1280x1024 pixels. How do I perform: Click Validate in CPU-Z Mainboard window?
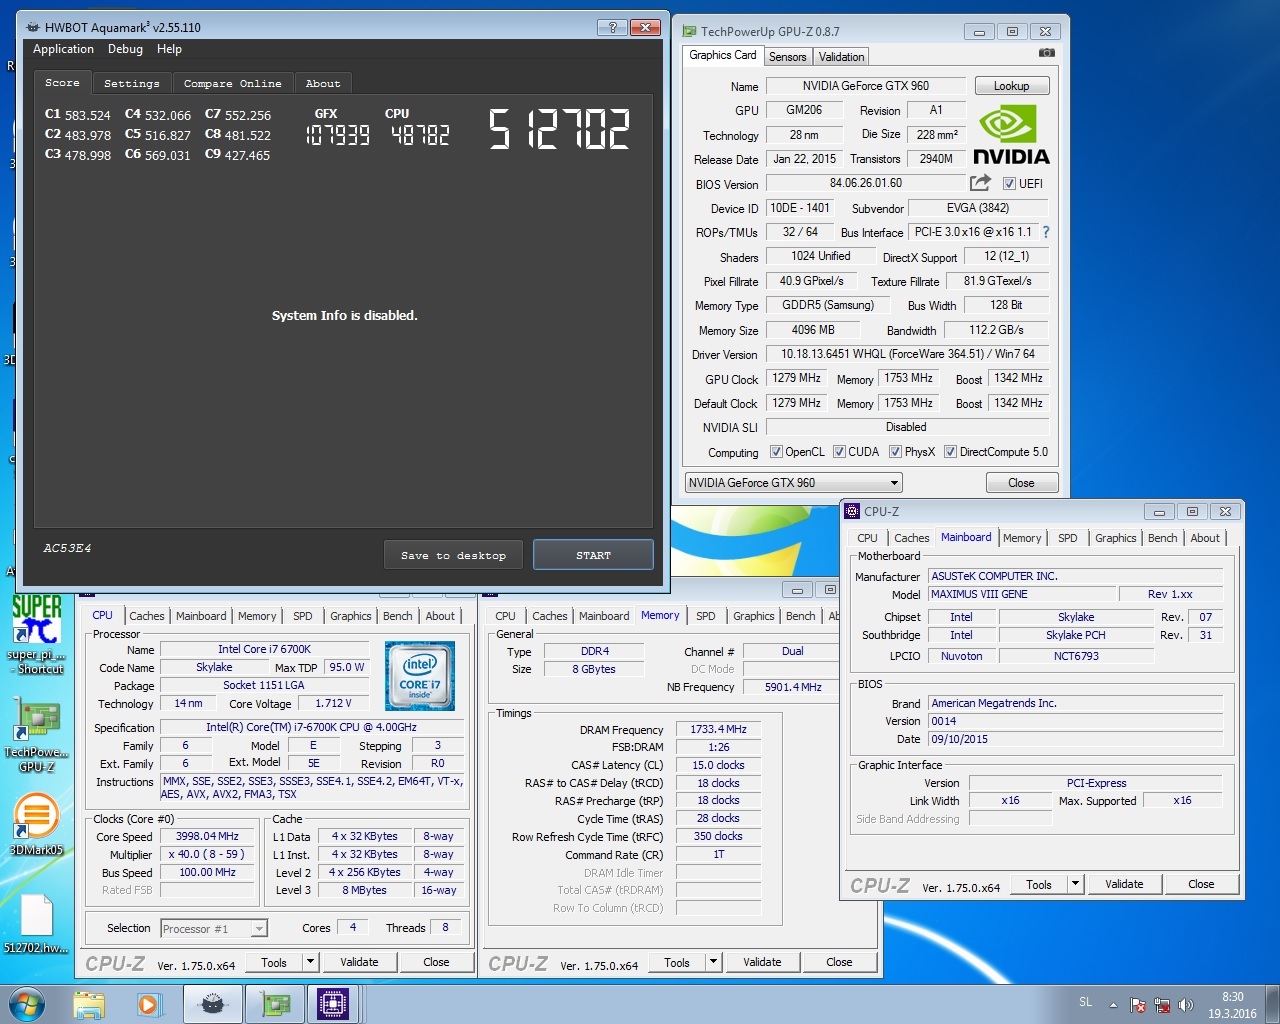pyautogui.click(x=1124, y=884)
